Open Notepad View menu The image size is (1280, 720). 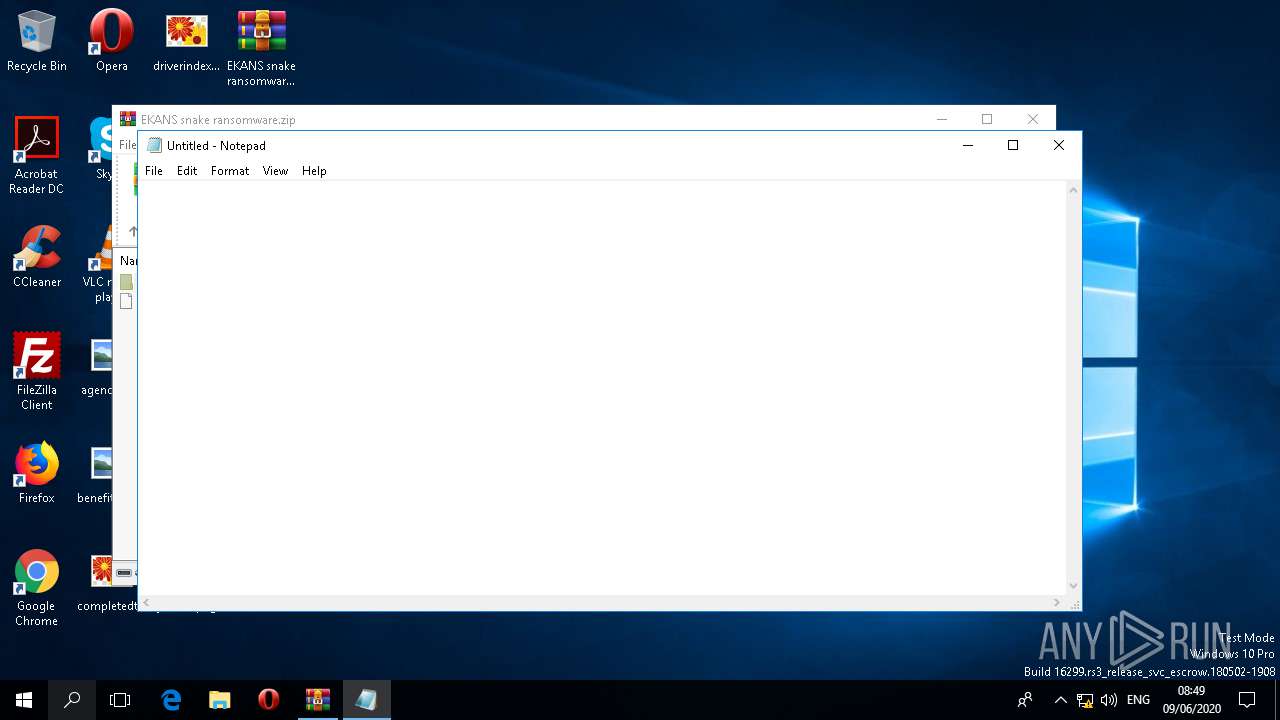275,171
